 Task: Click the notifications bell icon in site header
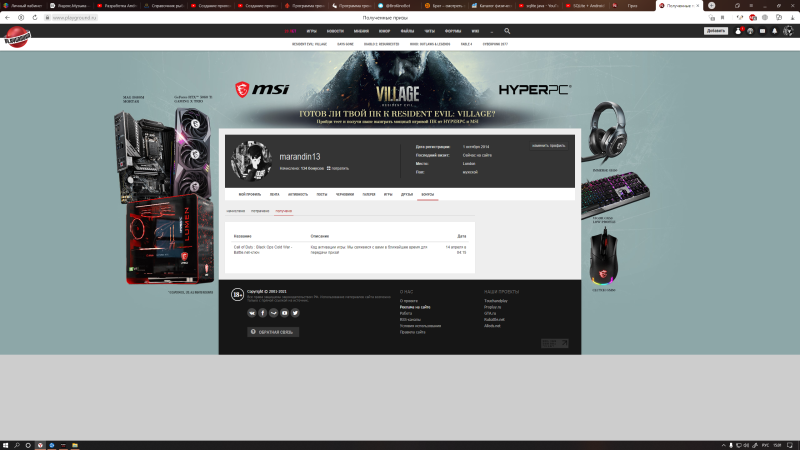pyautogui.click(x=774, y=31)
